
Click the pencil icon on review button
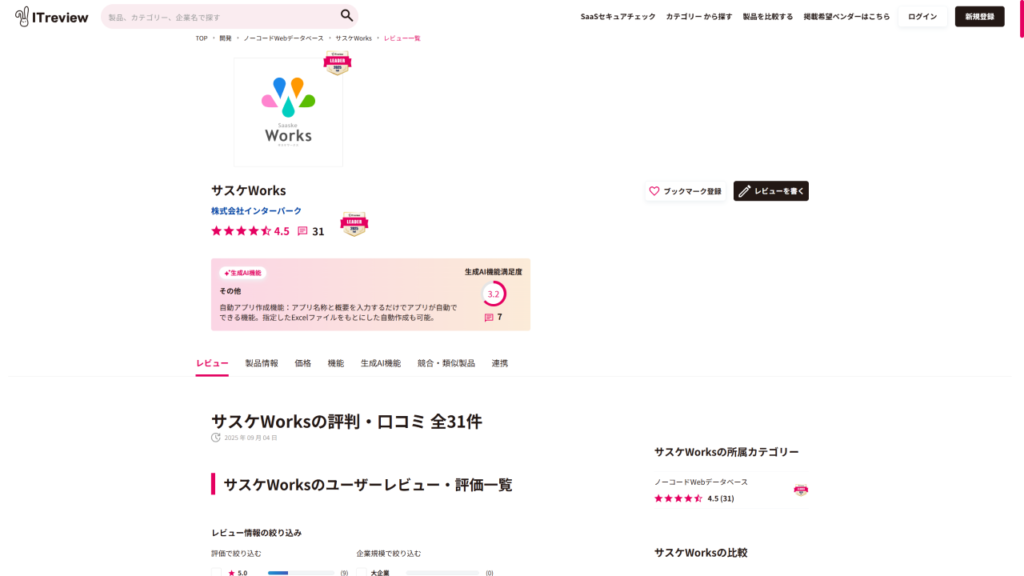[x=744, y=191]
